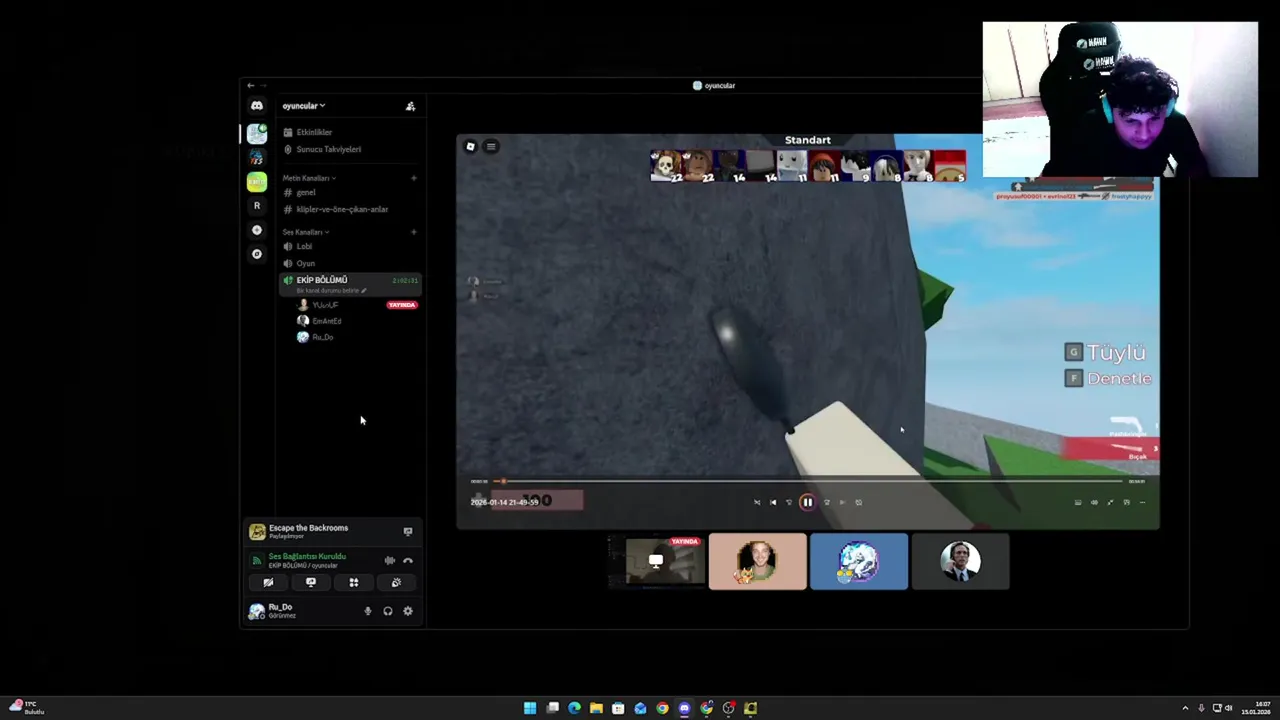
Task: Open the soundboard
Action: click(396, 582)
